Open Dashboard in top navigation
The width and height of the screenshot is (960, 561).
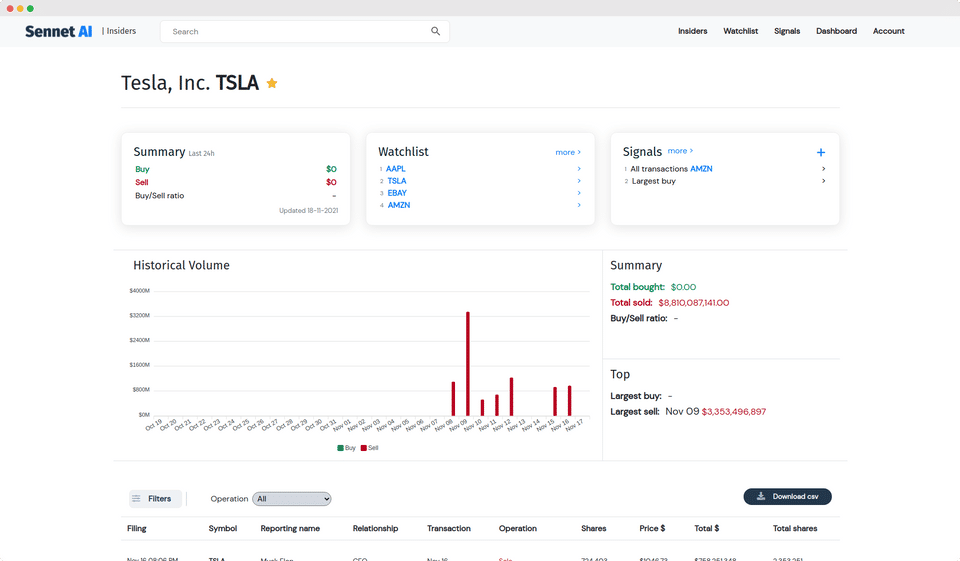836,31
